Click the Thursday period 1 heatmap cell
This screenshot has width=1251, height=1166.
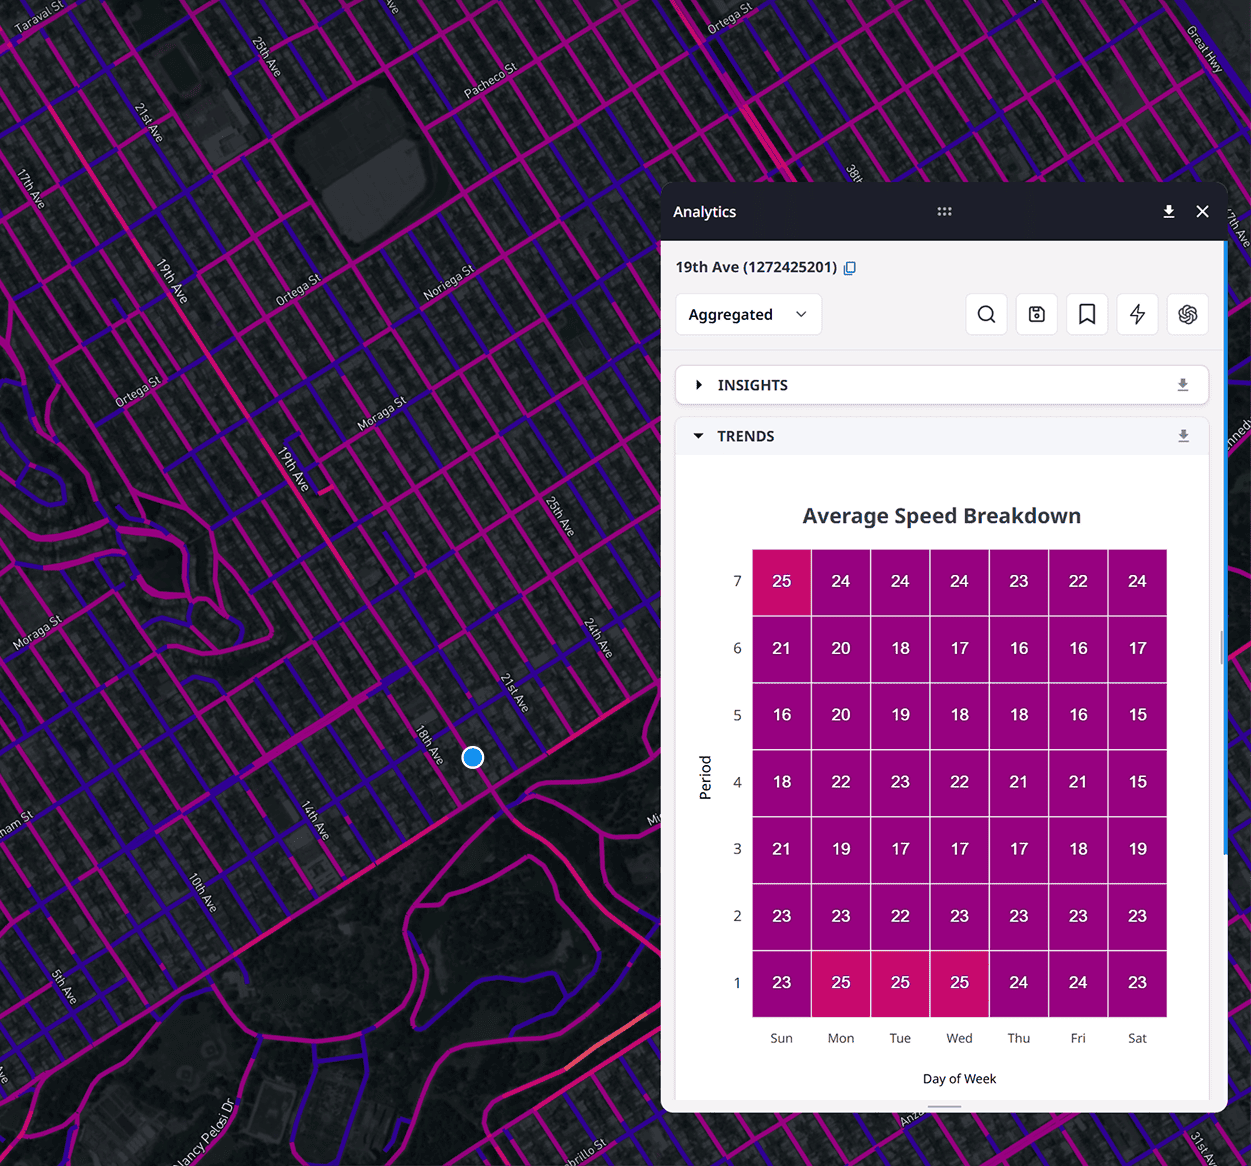(x=1019, y=983)
